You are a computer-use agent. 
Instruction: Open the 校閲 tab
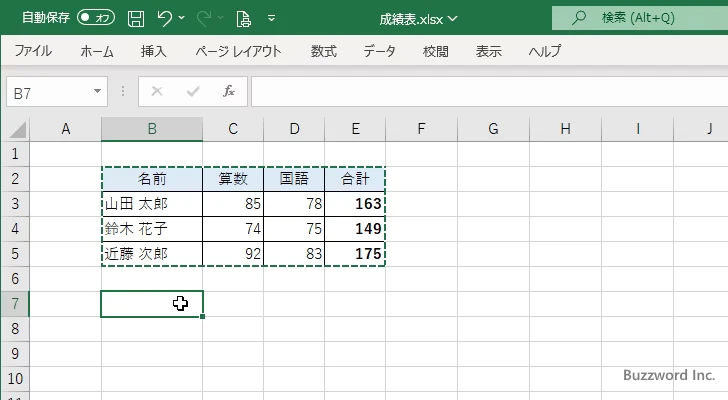[436, 51]
